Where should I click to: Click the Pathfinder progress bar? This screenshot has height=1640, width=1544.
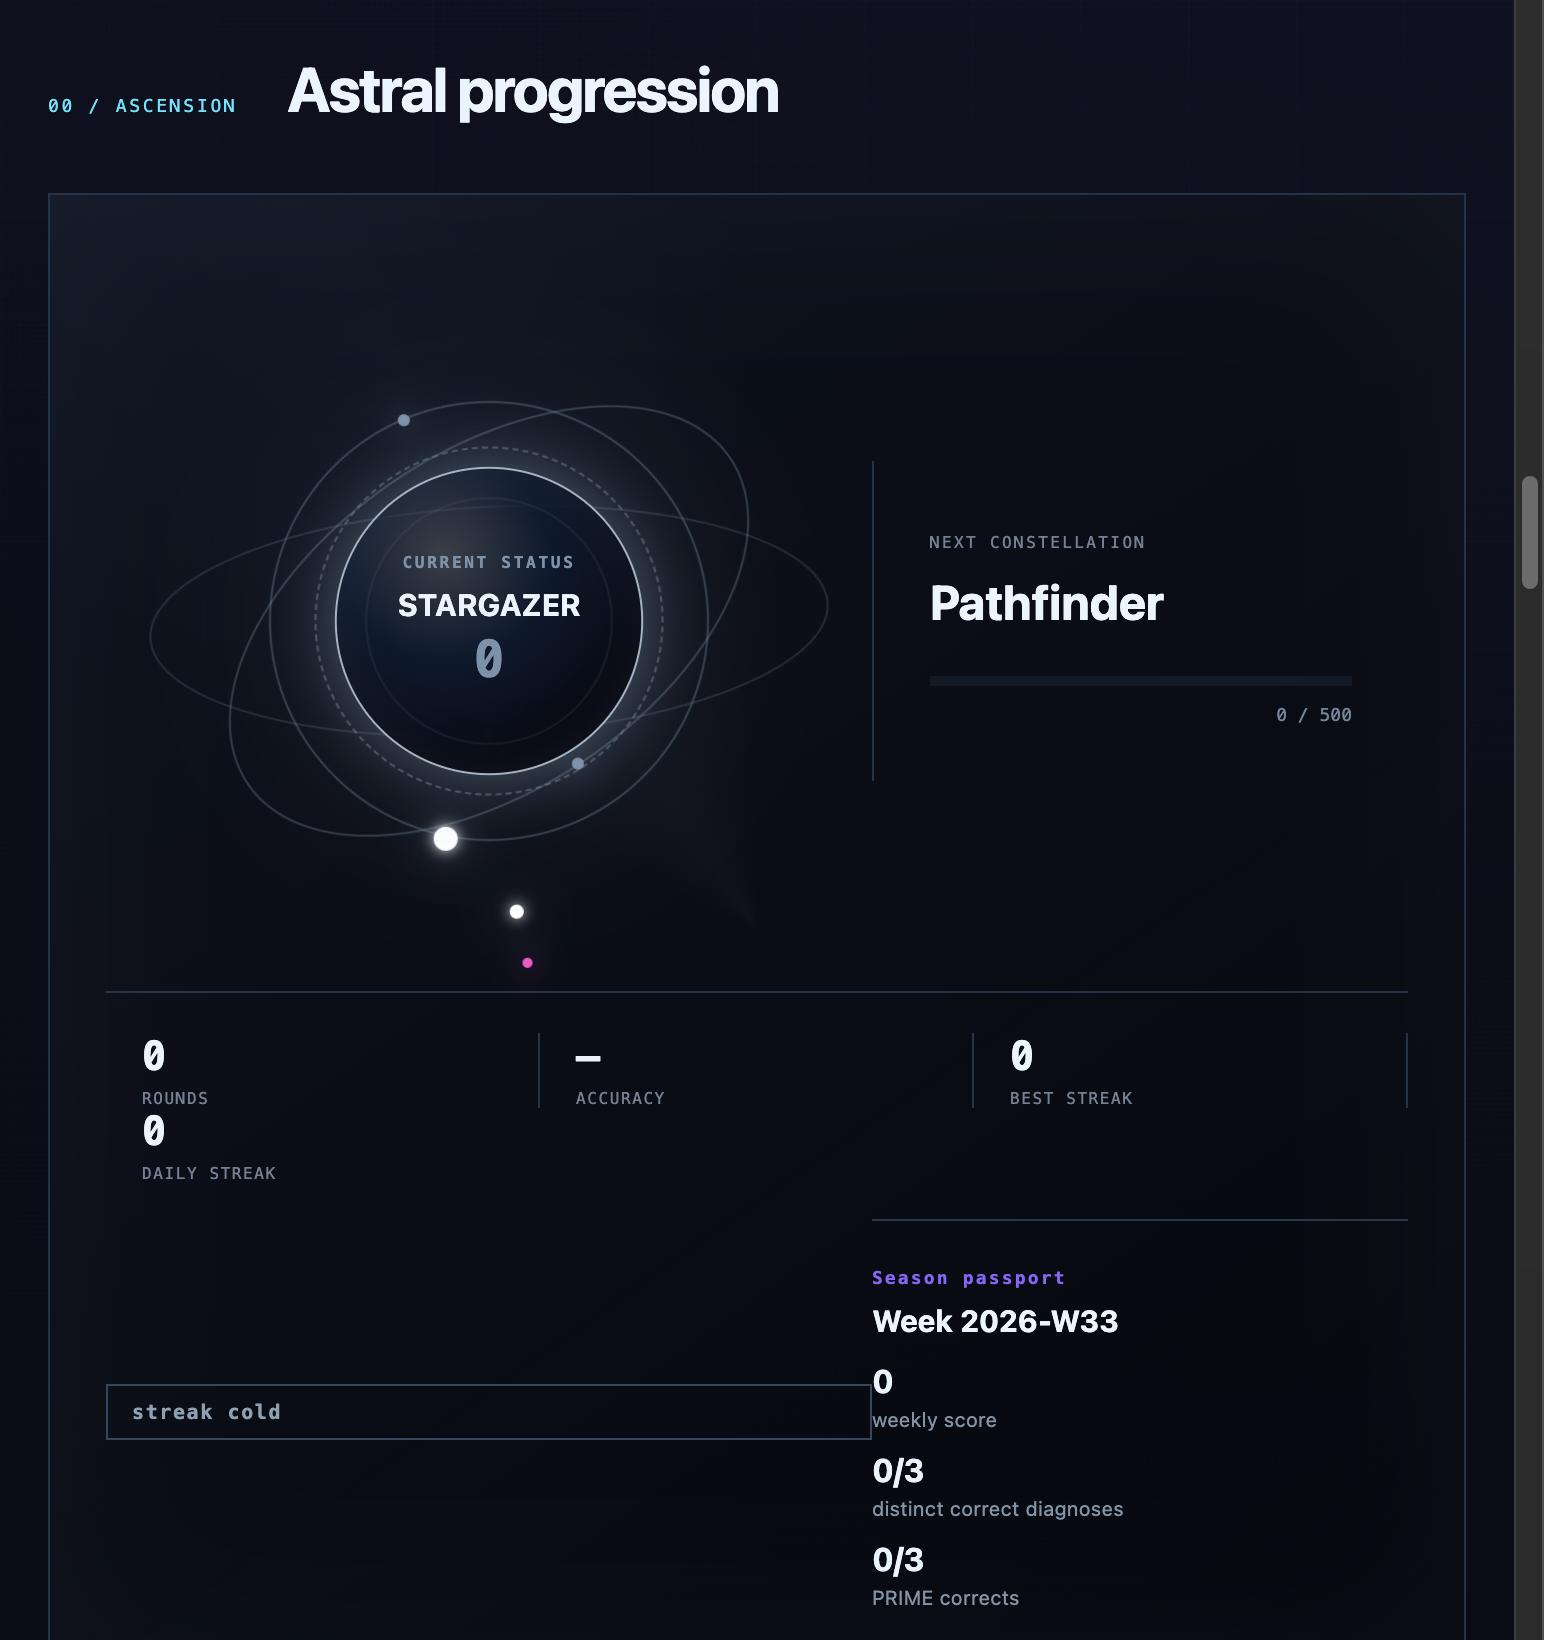[1141, 681]
